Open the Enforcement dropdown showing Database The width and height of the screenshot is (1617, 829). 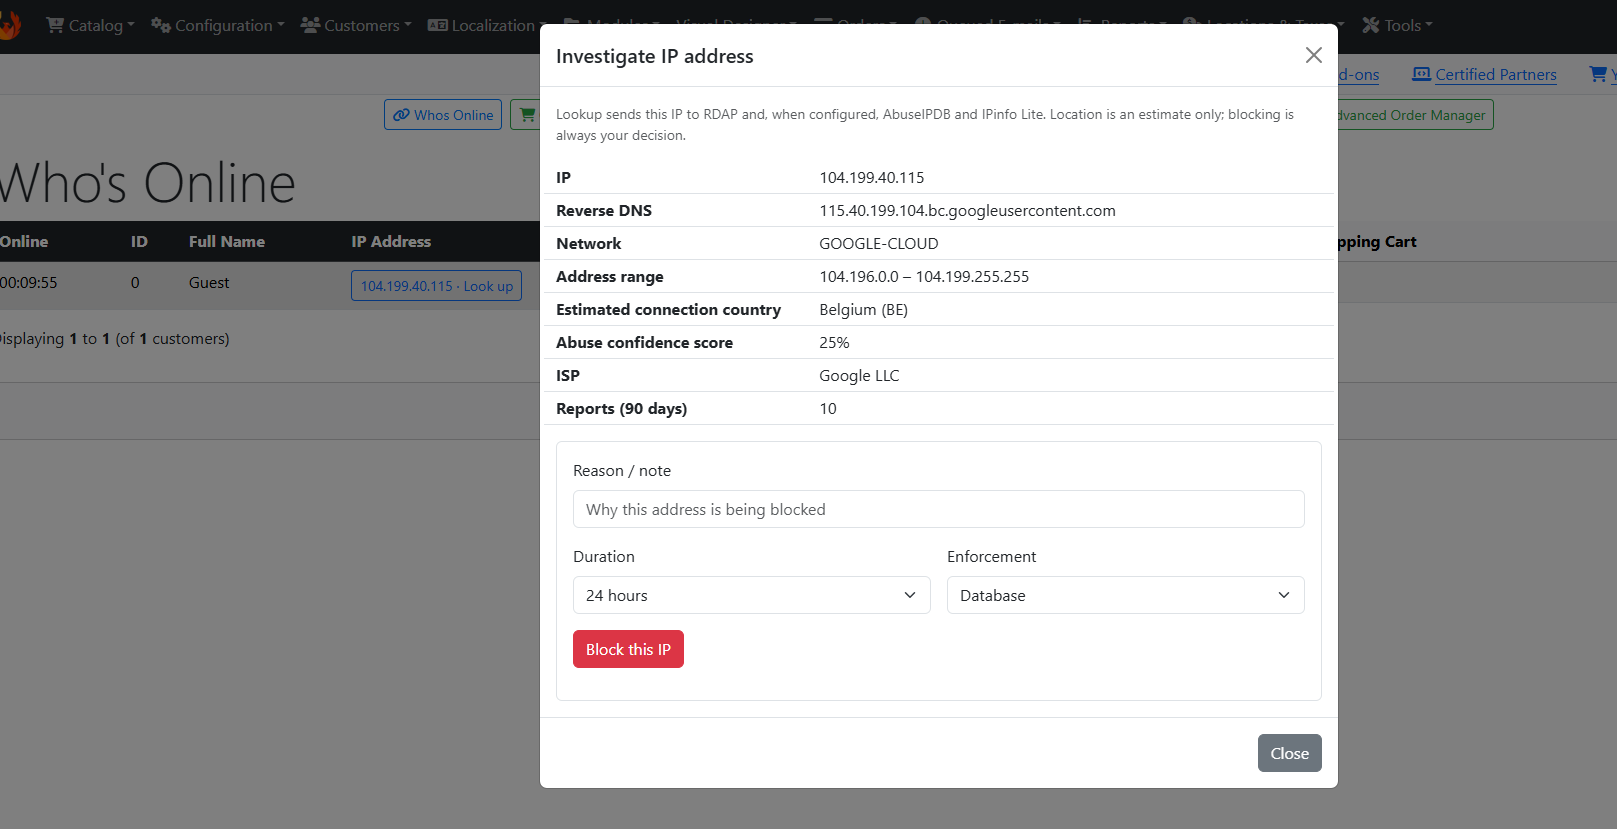tap(1125, 595)
